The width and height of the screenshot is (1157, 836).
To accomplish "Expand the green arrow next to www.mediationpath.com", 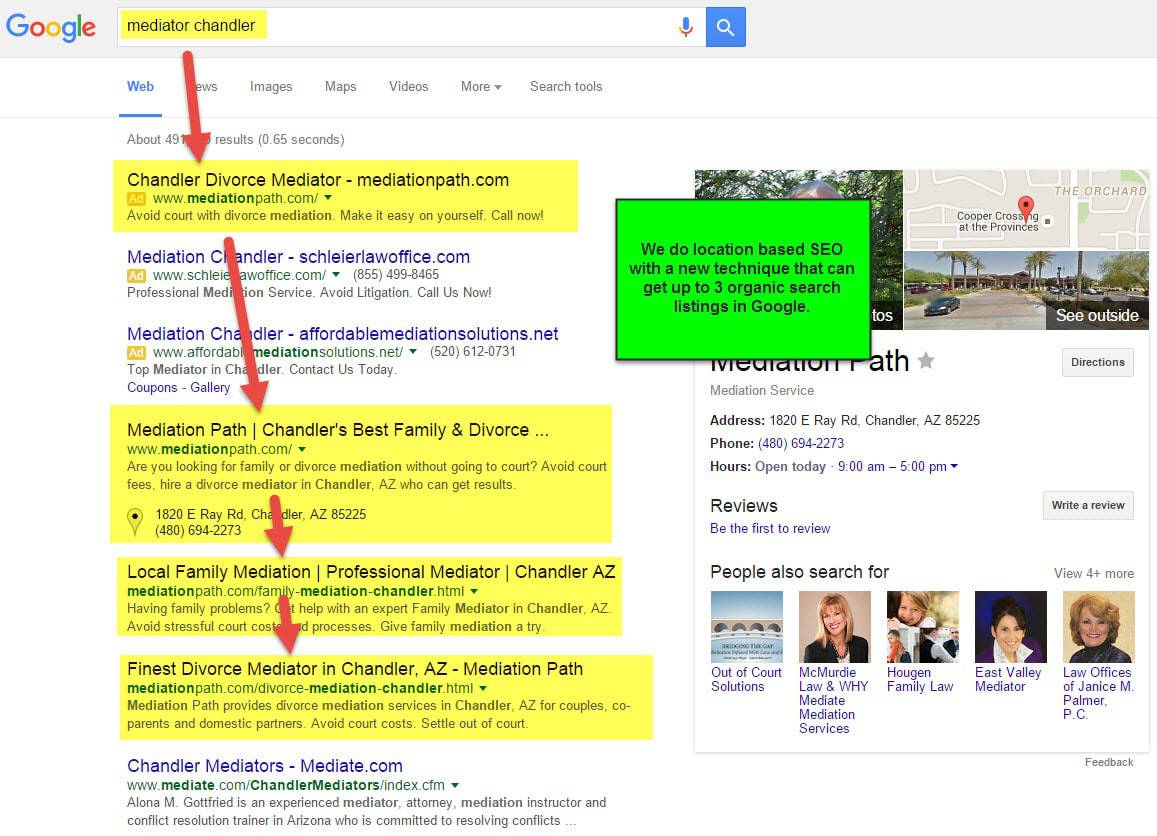I will tap(302, 450).
